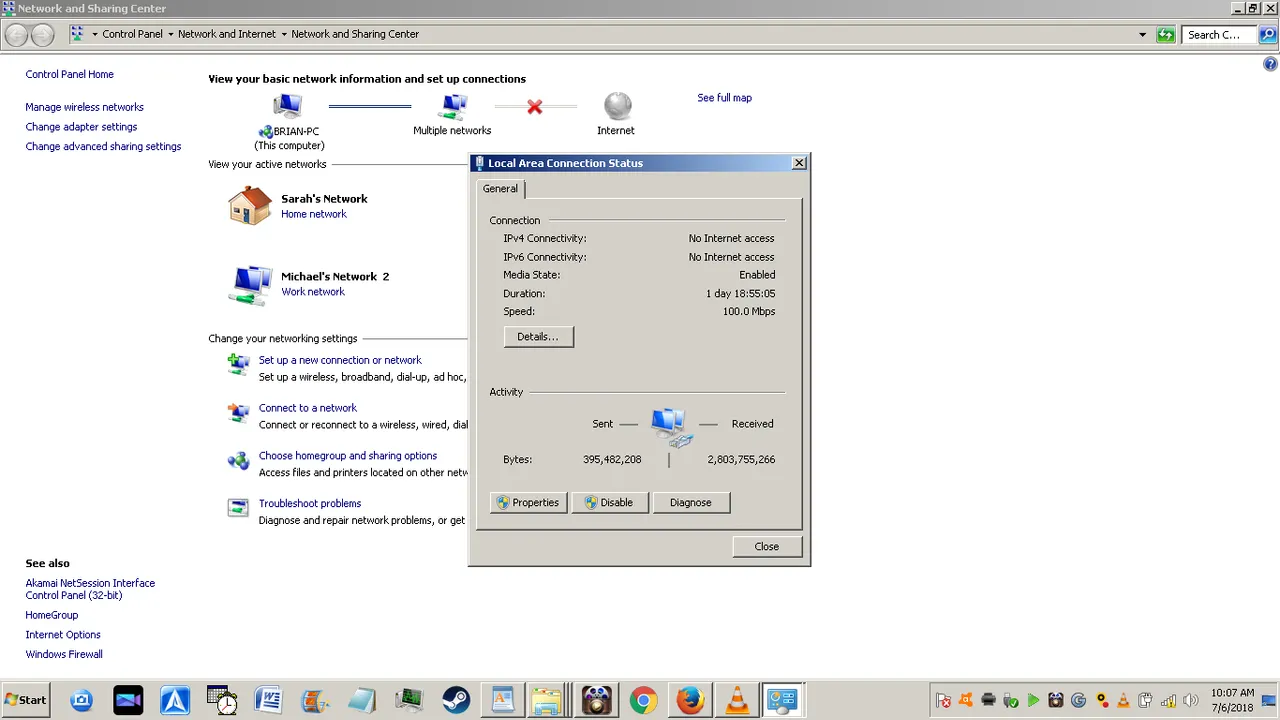
Task: Open Control Panel Home link
Action: point(70,74)
